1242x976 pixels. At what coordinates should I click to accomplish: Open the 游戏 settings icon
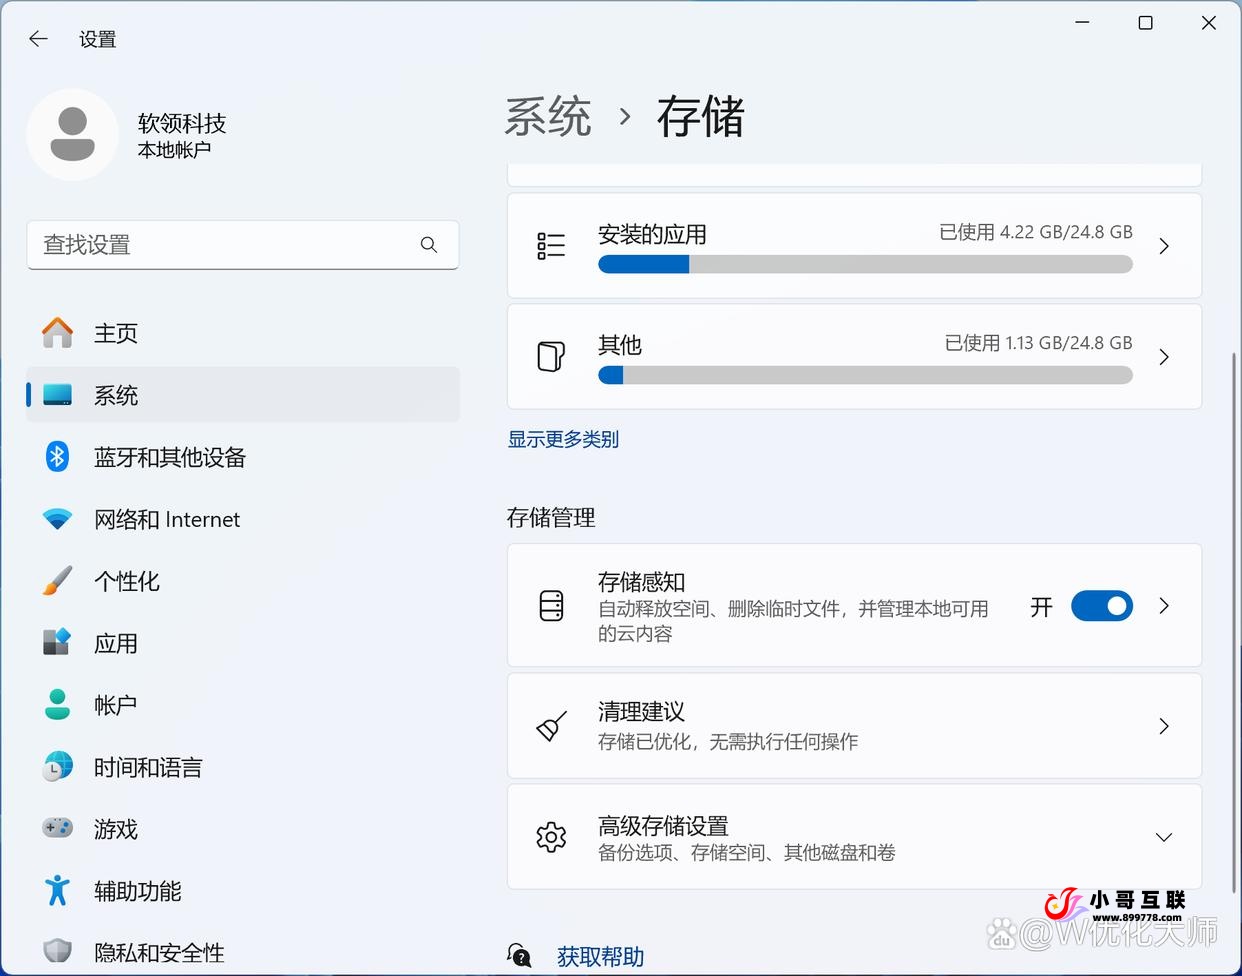coord(57,828)
